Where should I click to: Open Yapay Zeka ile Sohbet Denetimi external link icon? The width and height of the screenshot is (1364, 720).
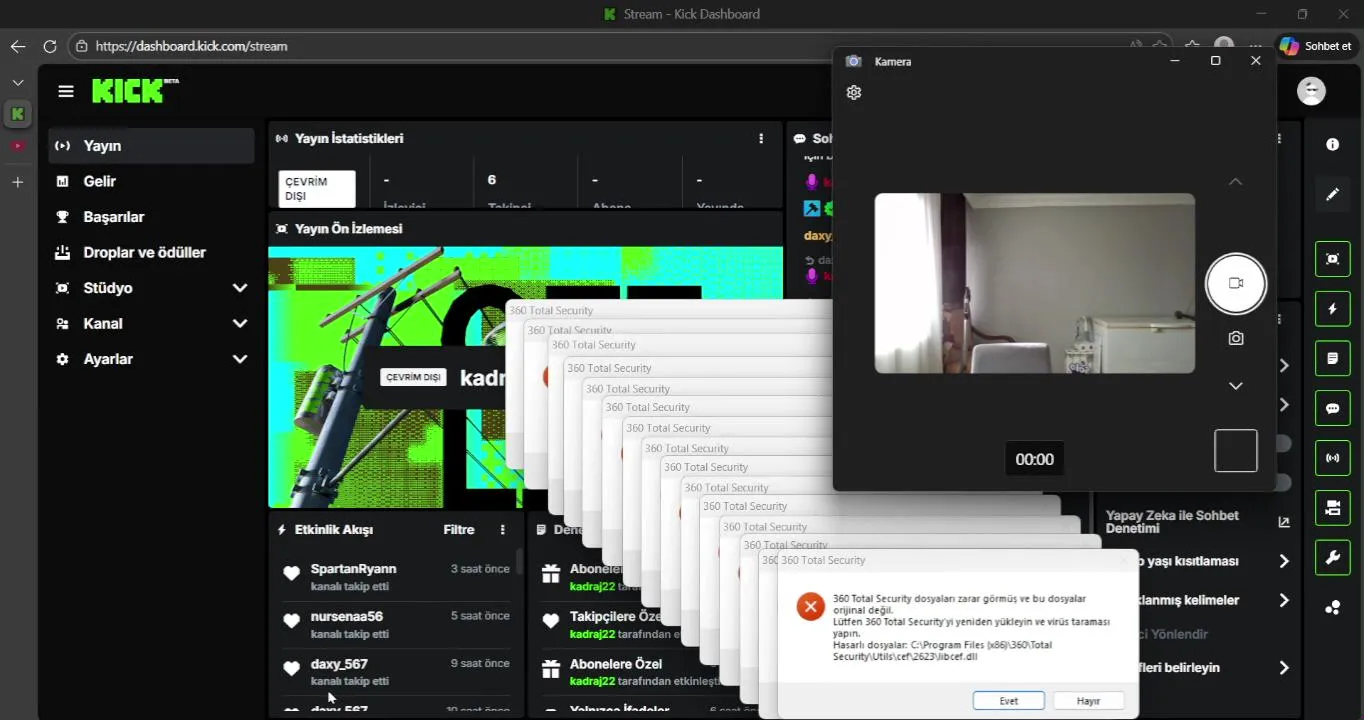tap(1284, 522)
